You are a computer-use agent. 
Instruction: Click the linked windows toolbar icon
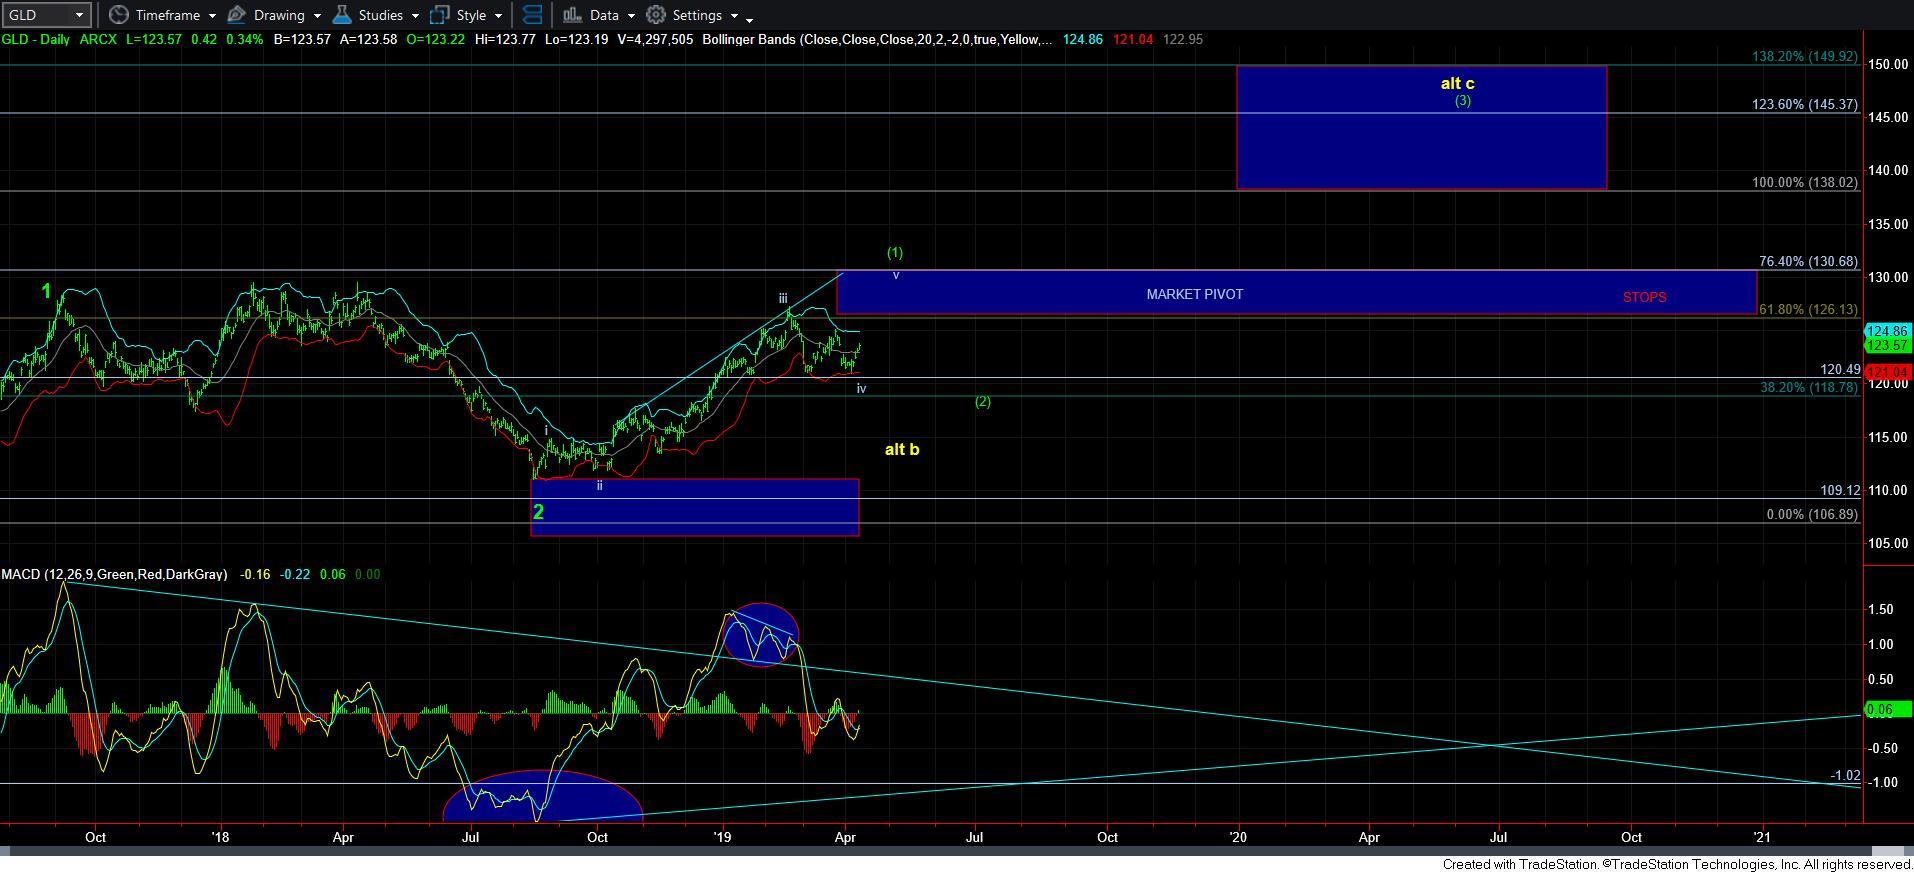[x=533, y=15]
